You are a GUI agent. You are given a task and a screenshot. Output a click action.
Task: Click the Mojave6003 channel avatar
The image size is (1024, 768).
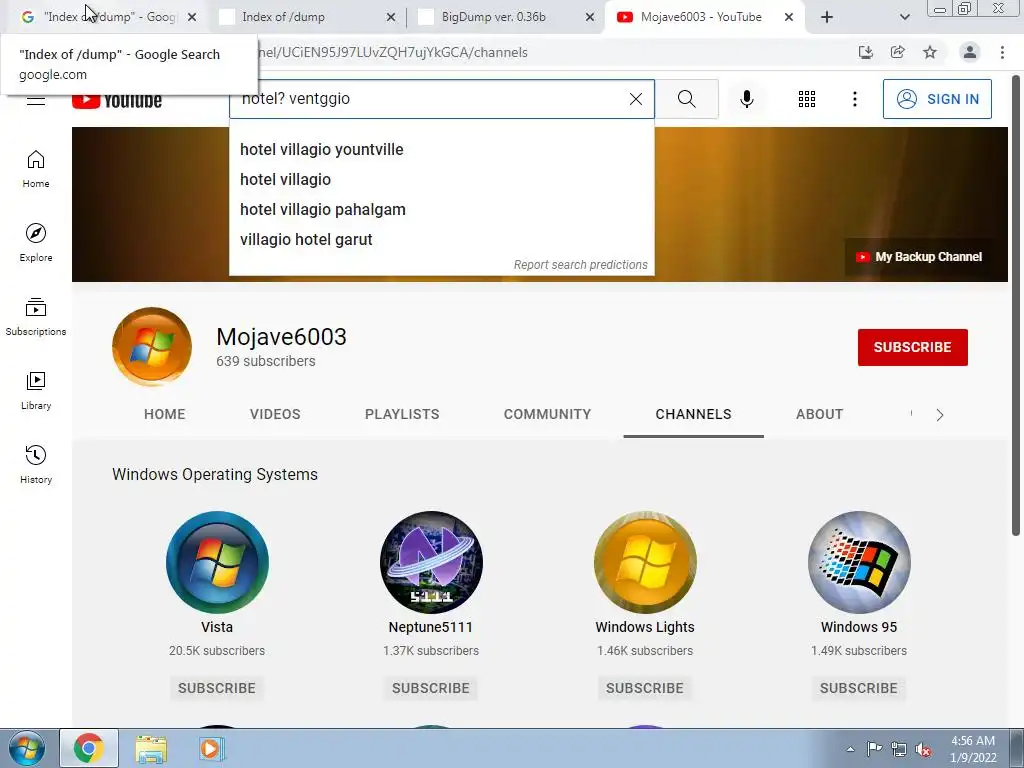(152, 347)
